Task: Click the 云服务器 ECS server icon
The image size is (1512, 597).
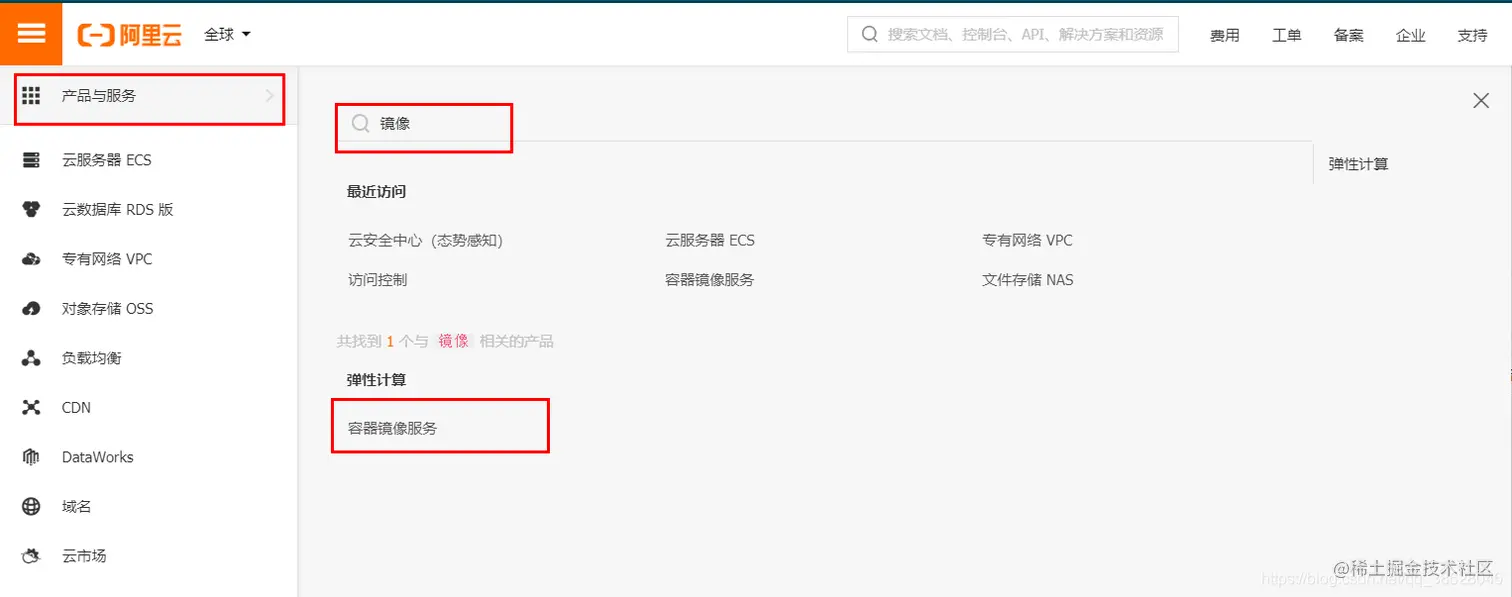Action: [31, 160]
